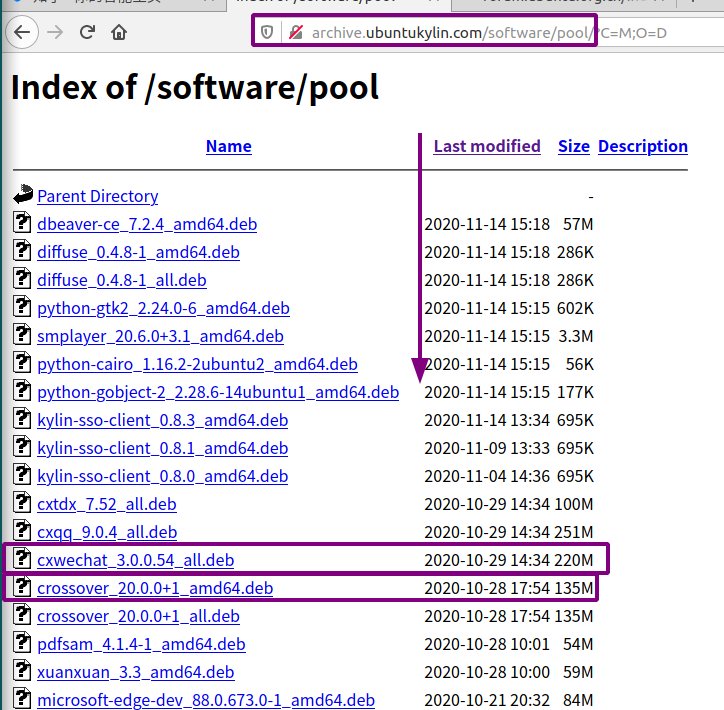Click the 2020-11-09 13:33 modified date
Viewport: 724px width, 710px height.
487,448
